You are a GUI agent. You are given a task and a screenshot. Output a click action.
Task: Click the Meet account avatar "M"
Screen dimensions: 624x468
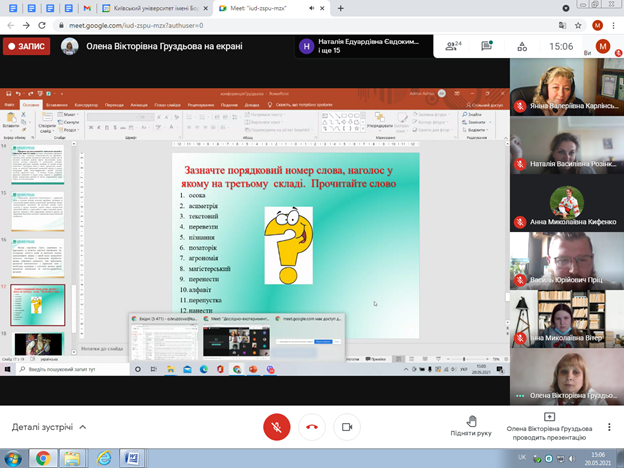[603, 46]
